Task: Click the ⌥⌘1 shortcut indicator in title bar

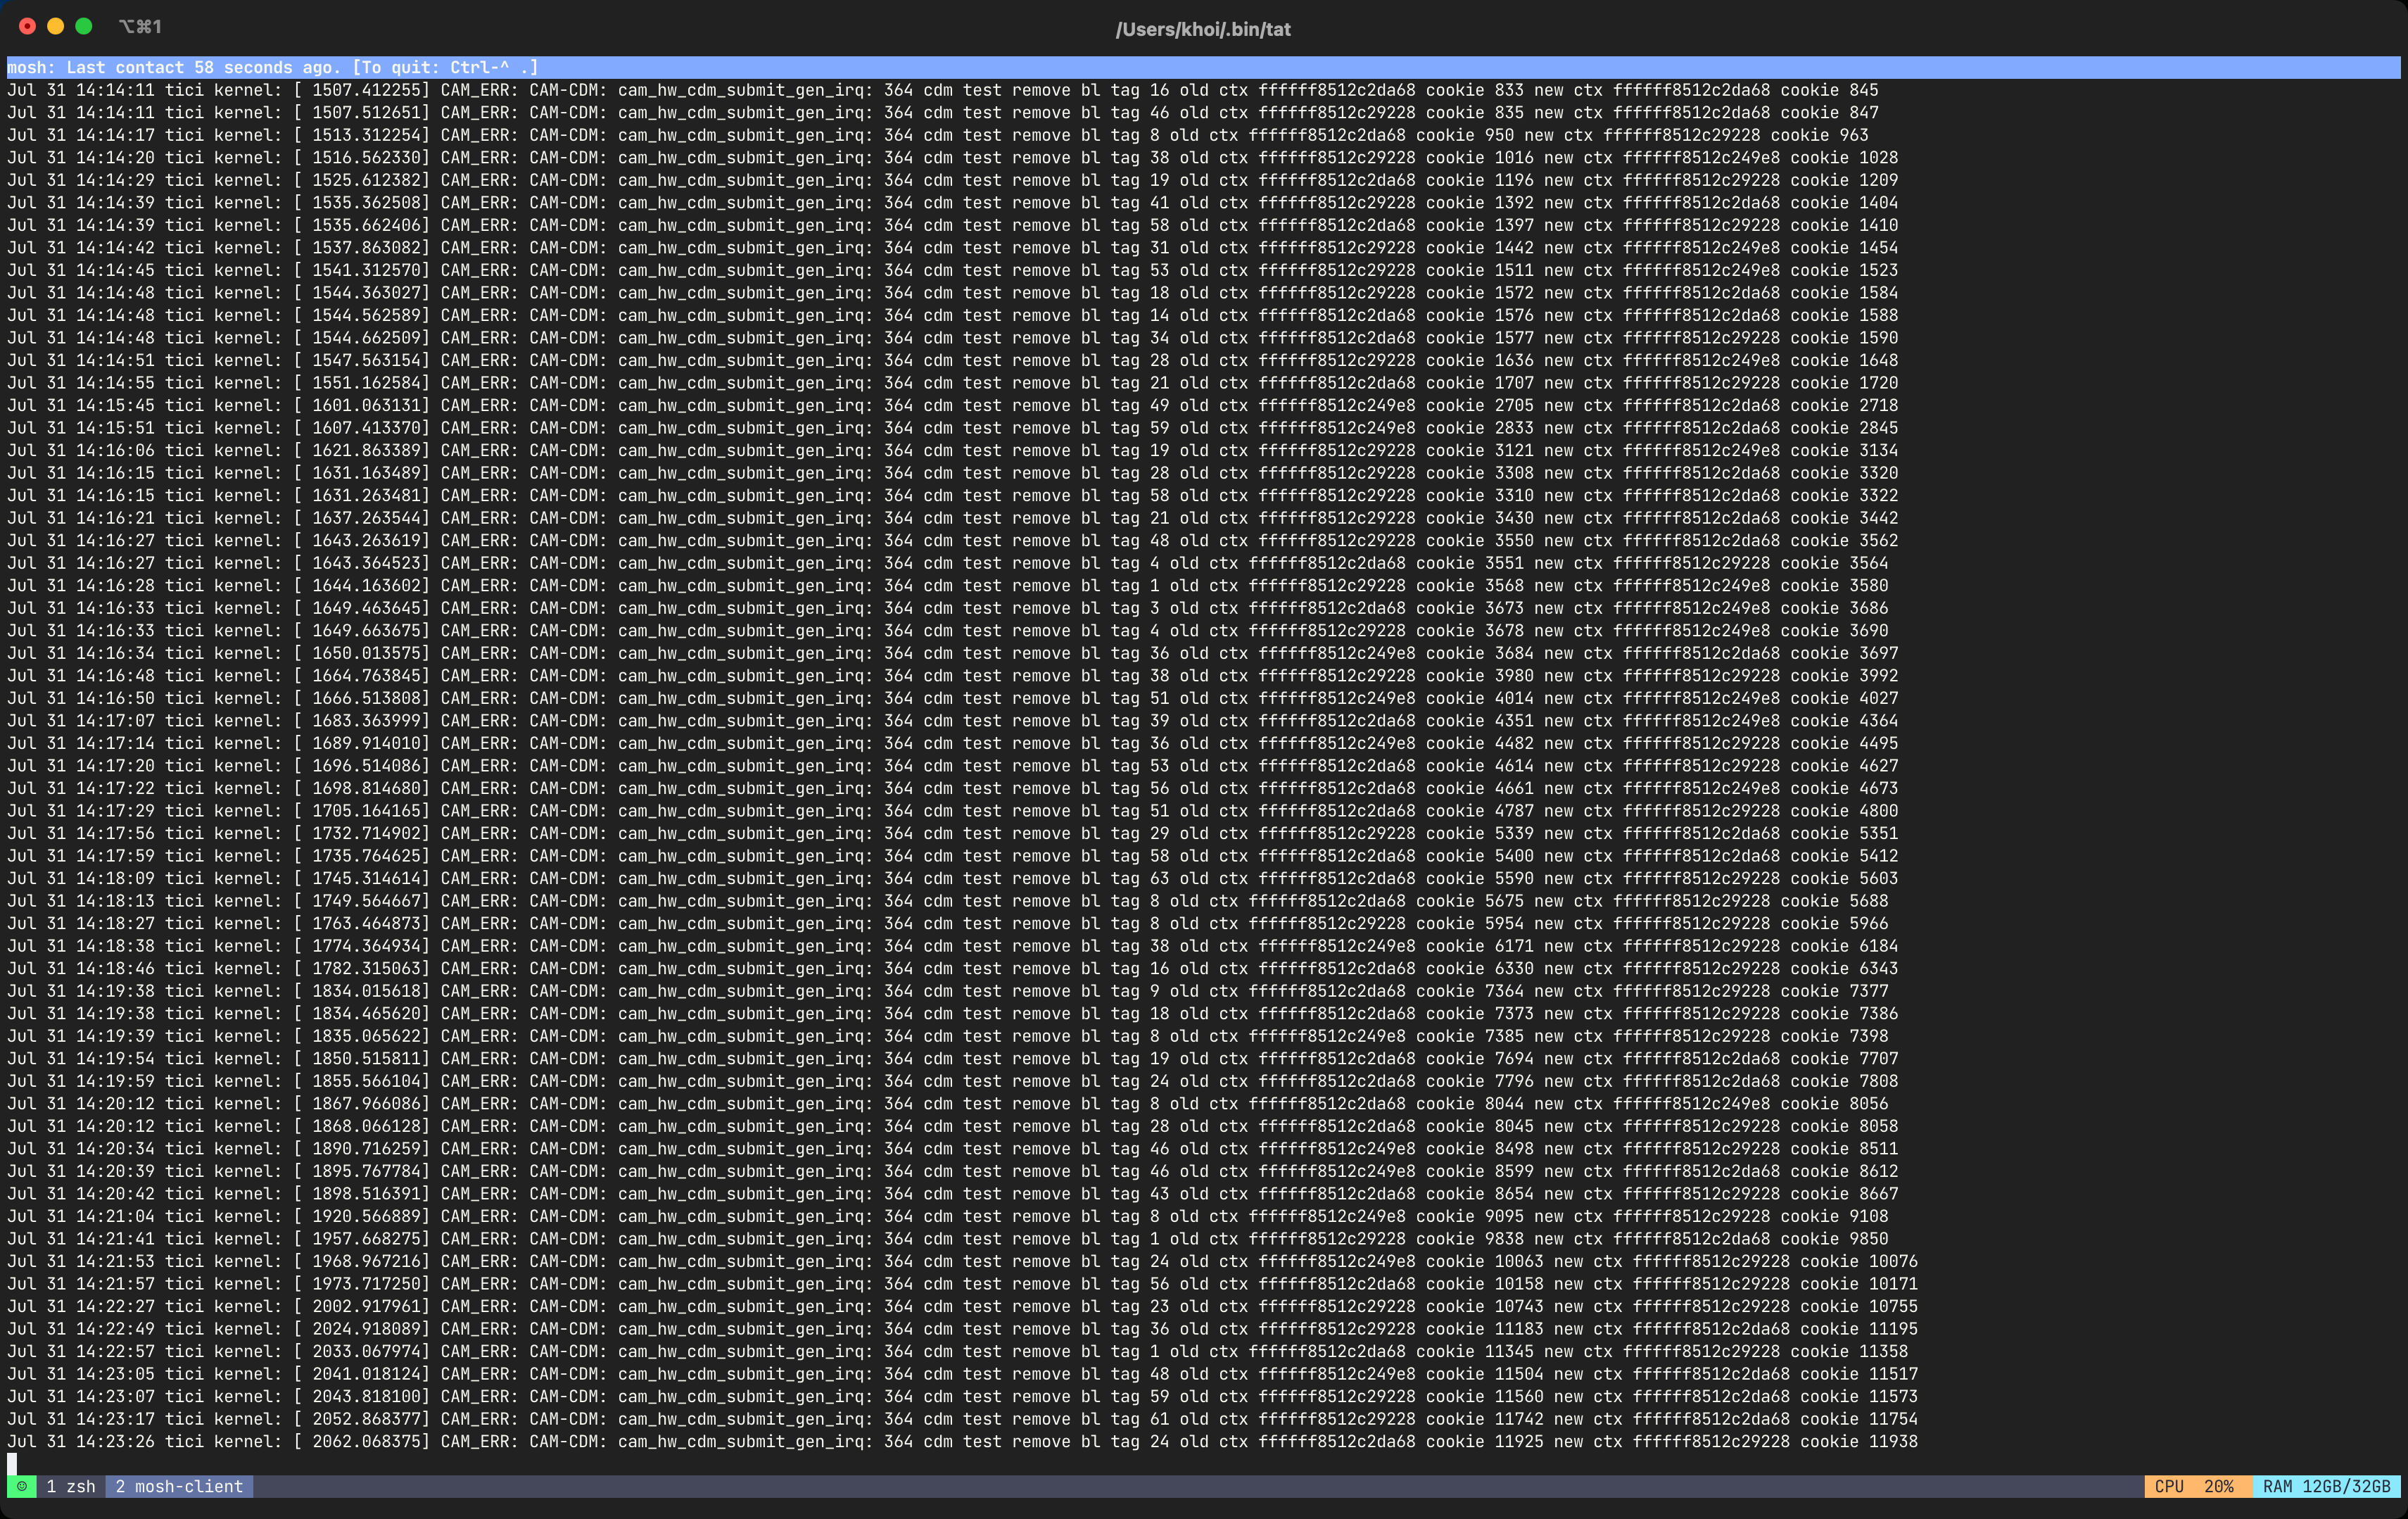Action: (140, 27)
